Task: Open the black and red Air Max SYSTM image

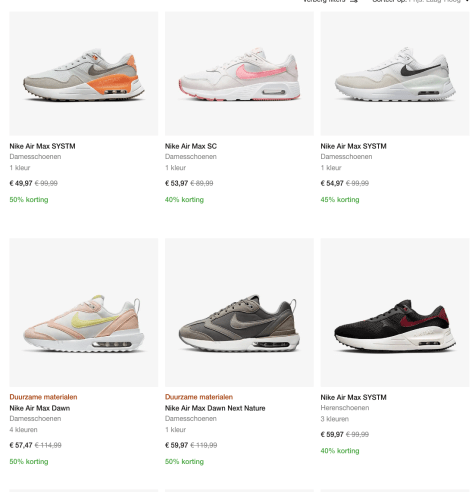Action: coord(395,313)
